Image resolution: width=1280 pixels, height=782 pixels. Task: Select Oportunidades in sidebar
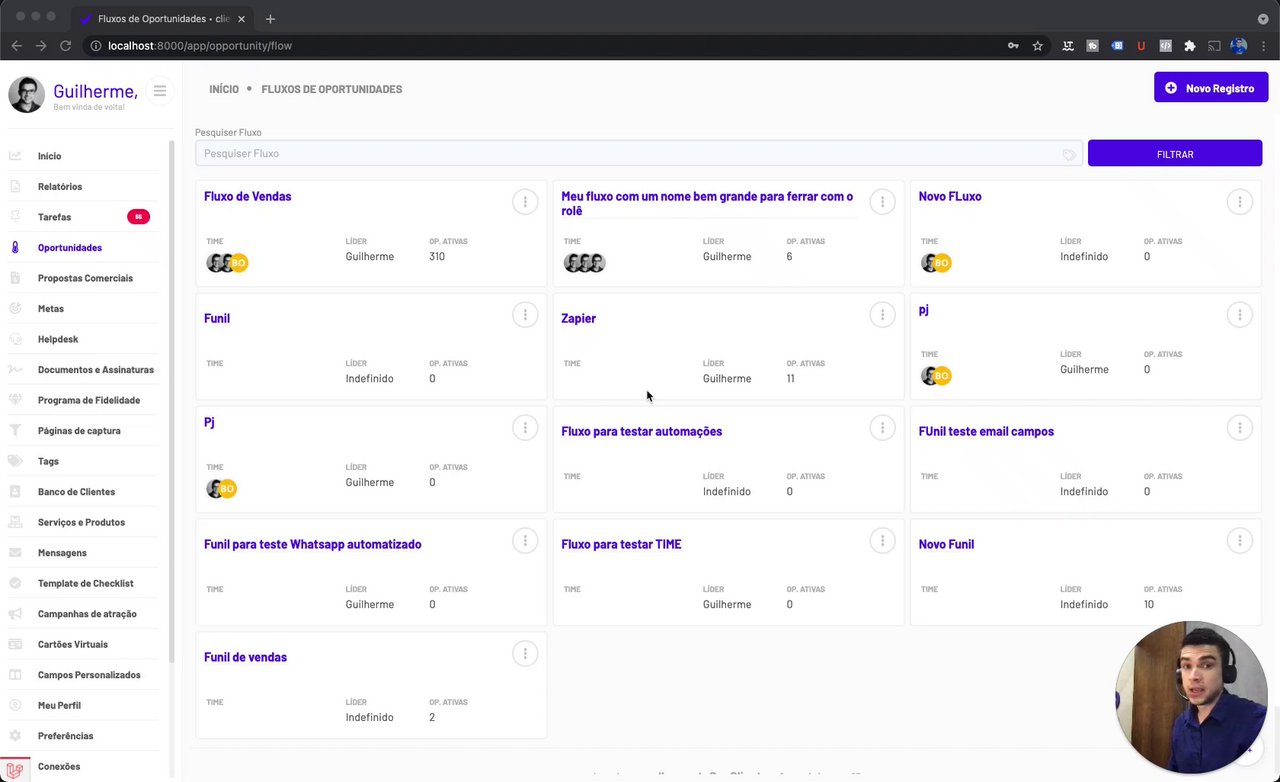tap(70, 248)
